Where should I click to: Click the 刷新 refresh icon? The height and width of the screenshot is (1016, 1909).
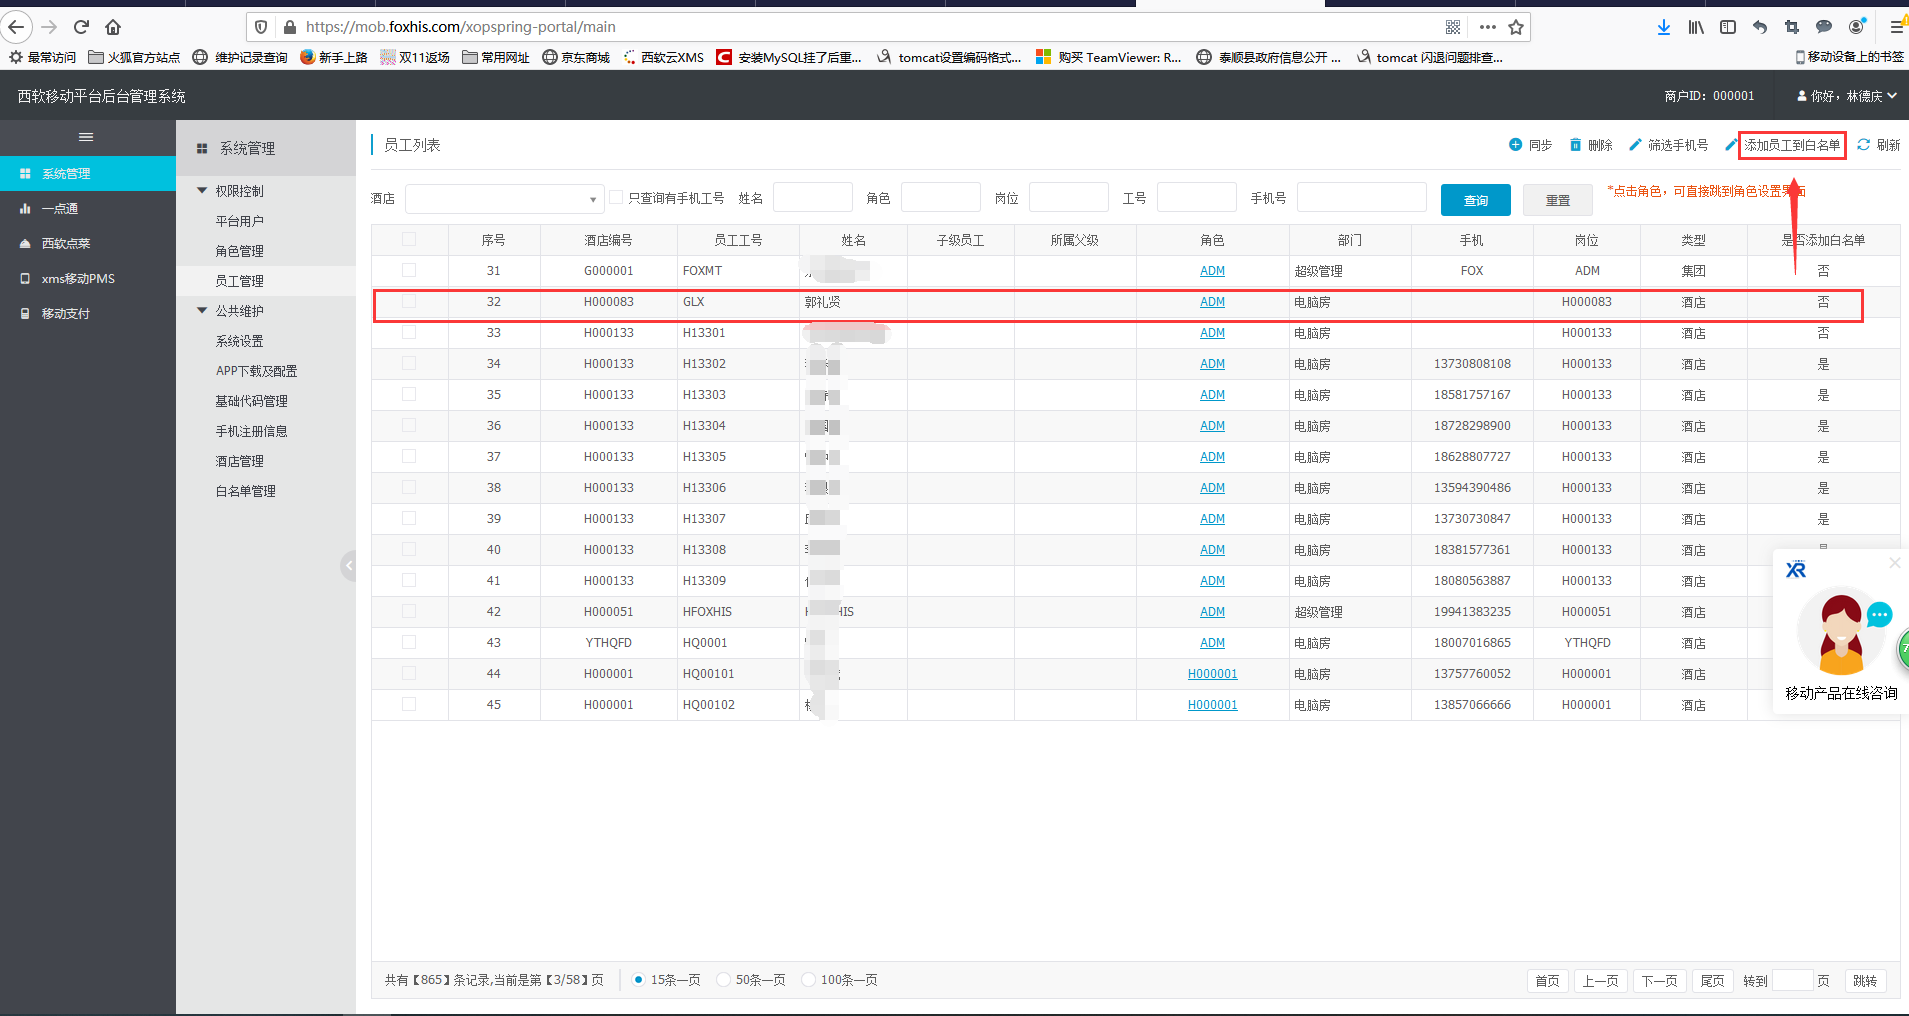coord(1864,145)
